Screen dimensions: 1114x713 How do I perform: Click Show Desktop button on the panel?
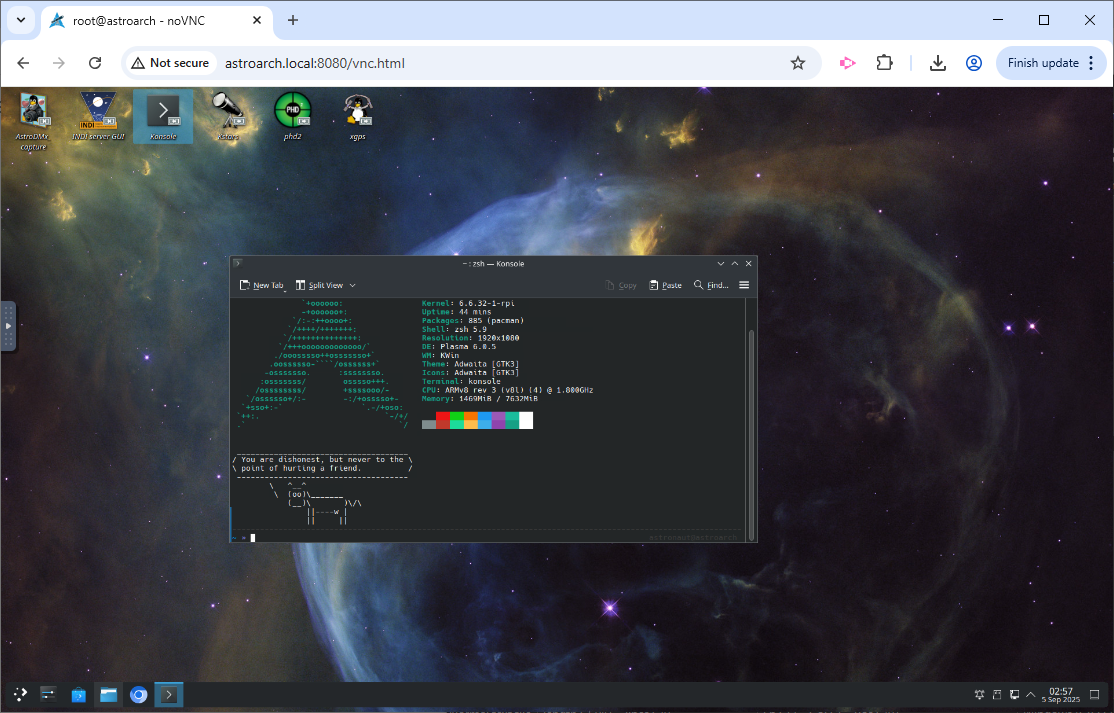coord(1095,694)
